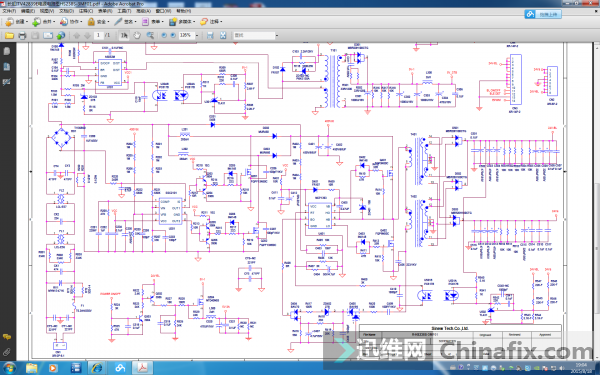Open a file with the folder icon
Image resolution: width=600 pixels, height=375 pixels.
pos(9,36)
